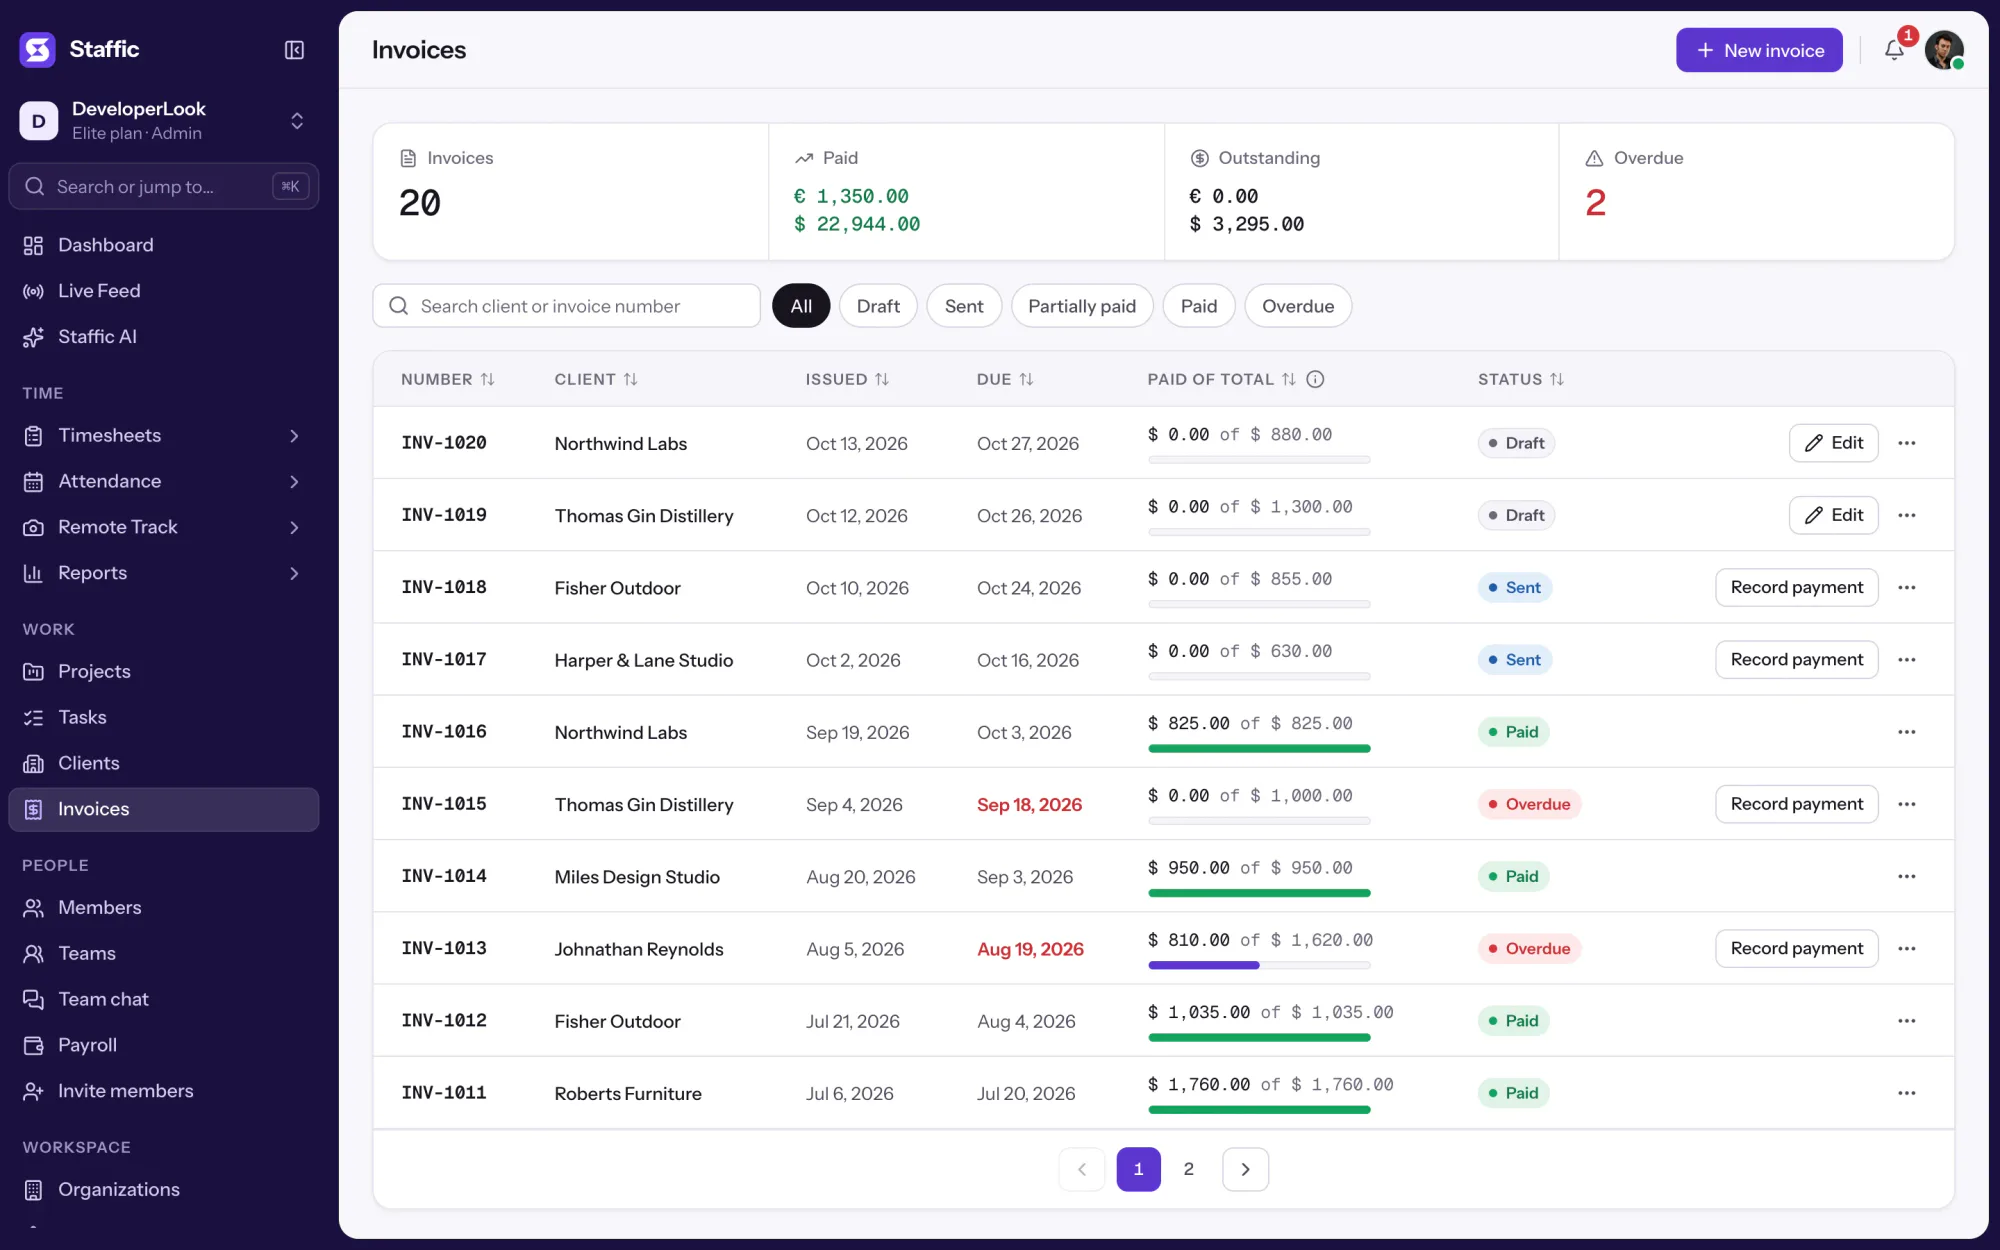Focus the client or invoice search field

[x=566, y=306]
